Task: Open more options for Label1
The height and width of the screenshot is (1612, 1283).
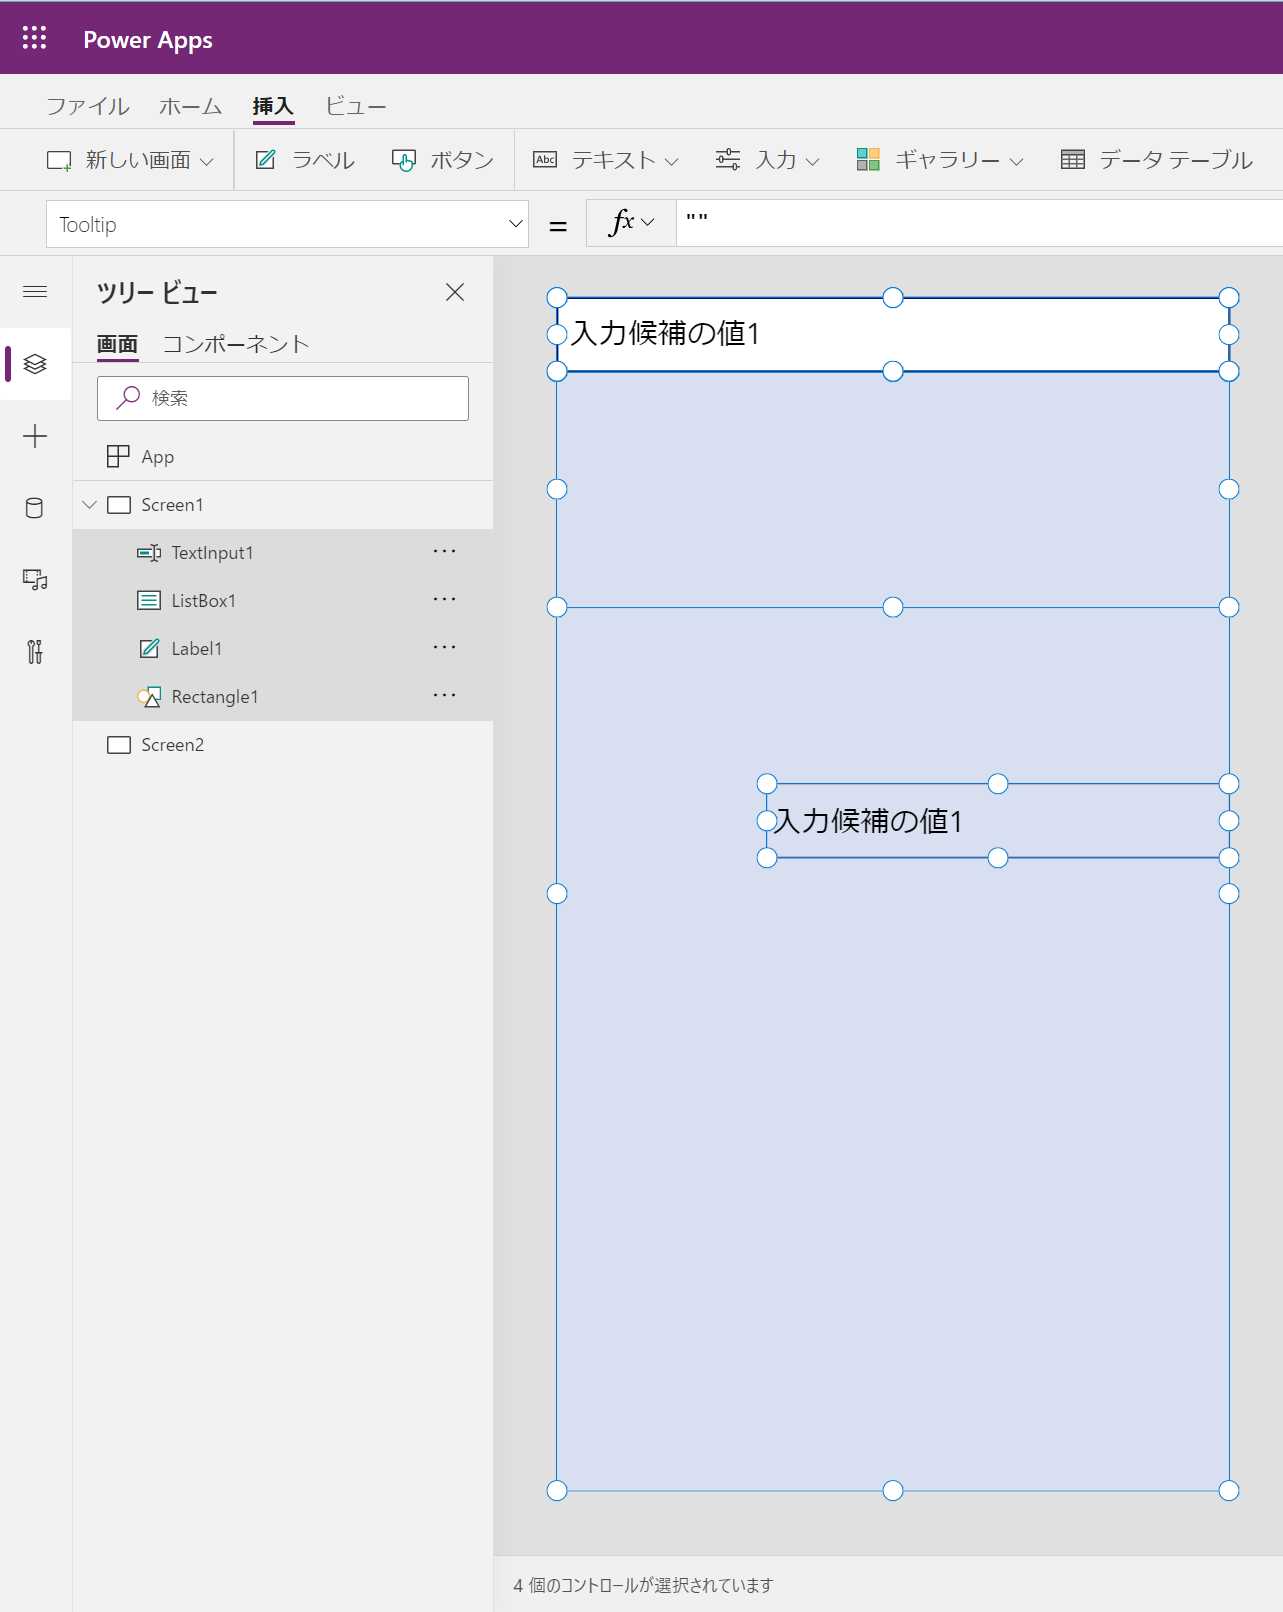Action: (445, 648)
